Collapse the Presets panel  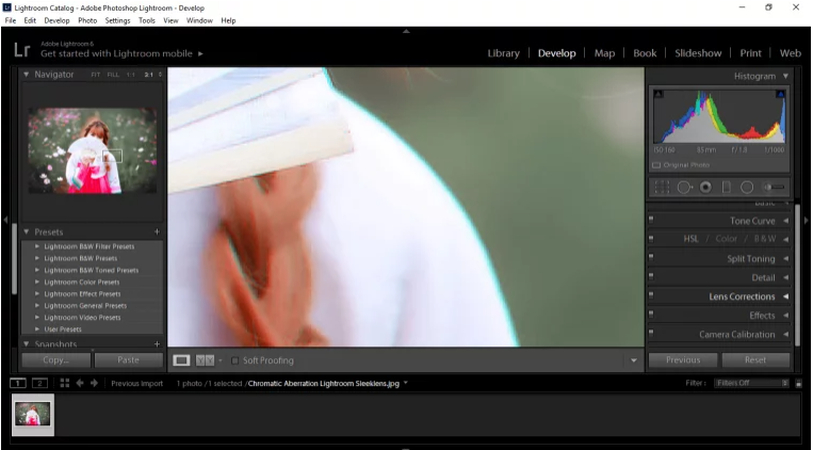coord(26,232)
